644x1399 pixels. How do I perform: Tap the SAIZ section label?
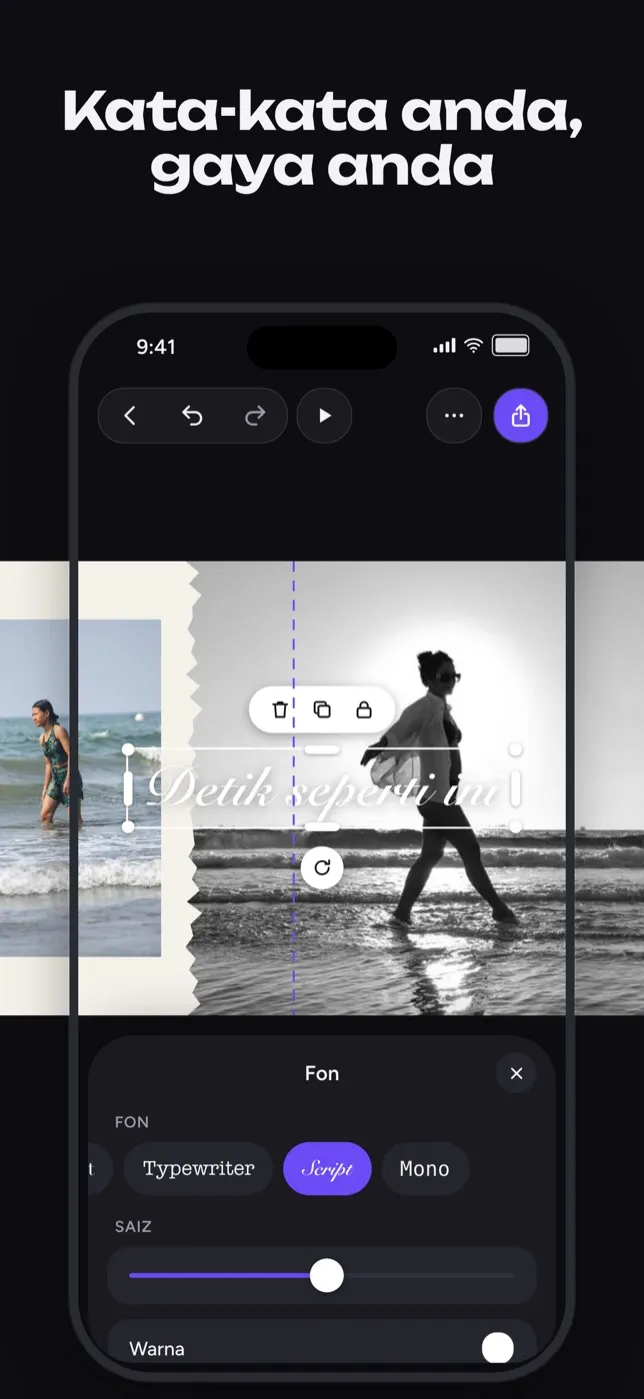(x=133, y=1226)
